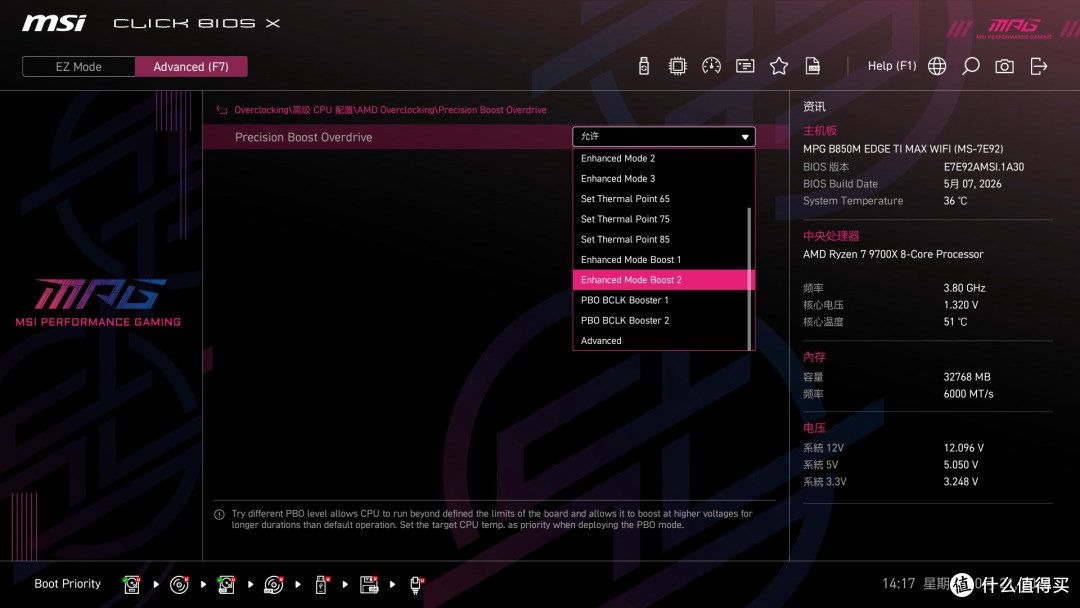Click the 6000 MT/s memory frequency value

(x=968, y=394)
